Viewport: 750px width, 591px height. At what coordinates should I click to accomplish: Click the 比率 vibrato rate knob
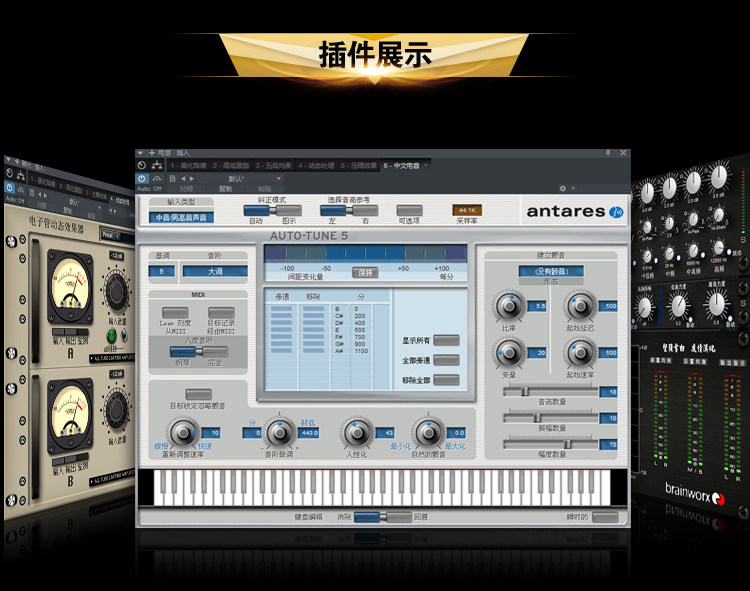coord(509,306)
